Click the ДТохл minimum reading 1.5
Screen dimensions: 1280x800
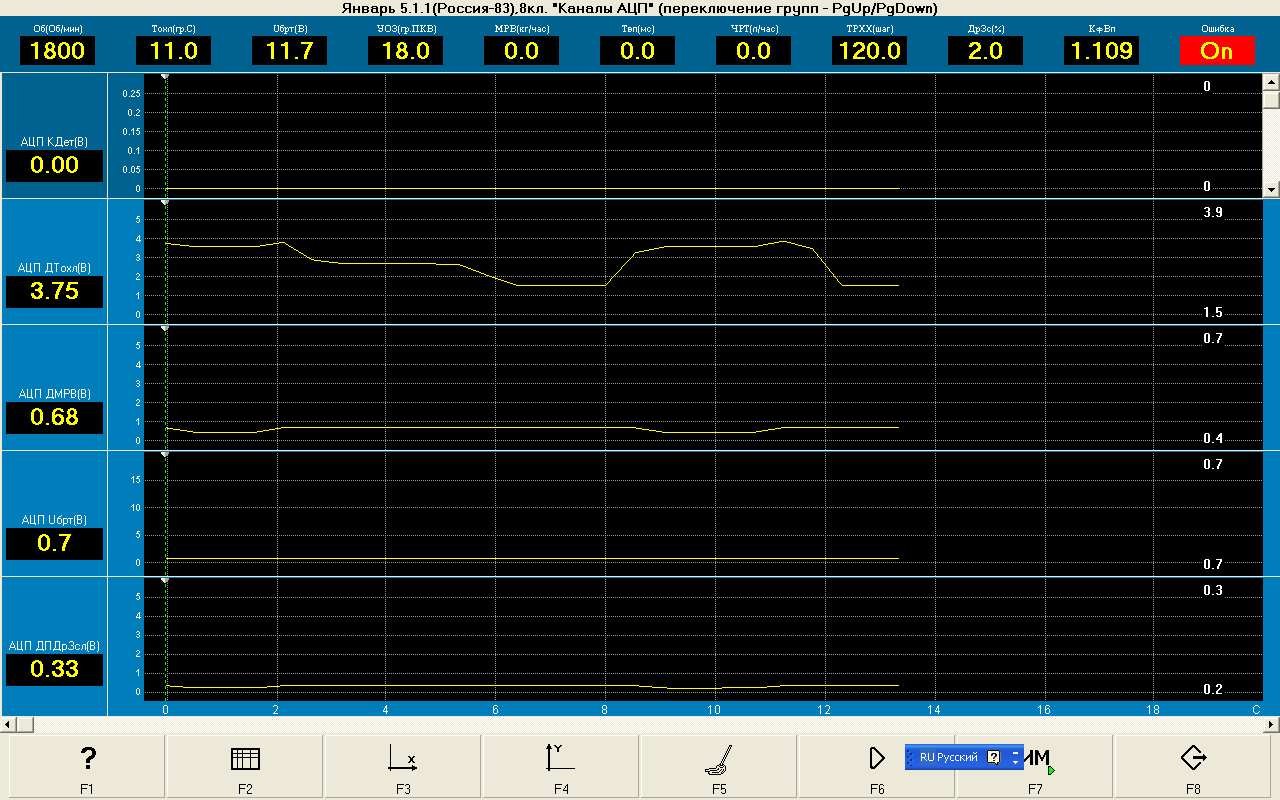click(1212, 313)
